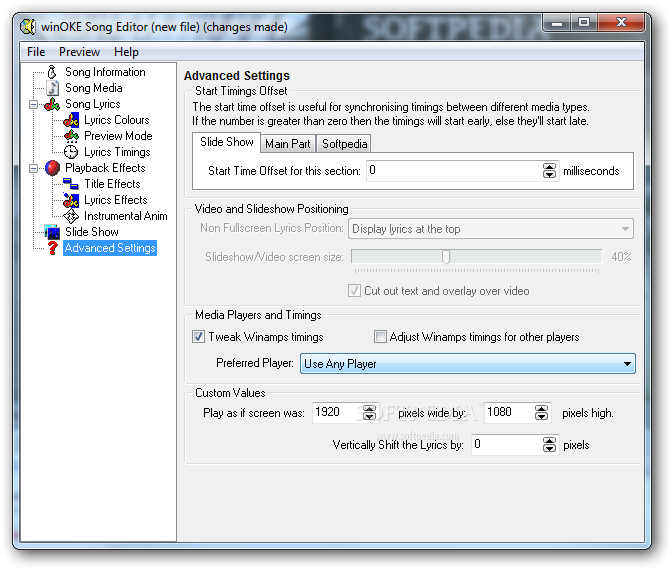The image size is (672, 570).
Task: Select Song Media in the tree
Action: point(93,88)
